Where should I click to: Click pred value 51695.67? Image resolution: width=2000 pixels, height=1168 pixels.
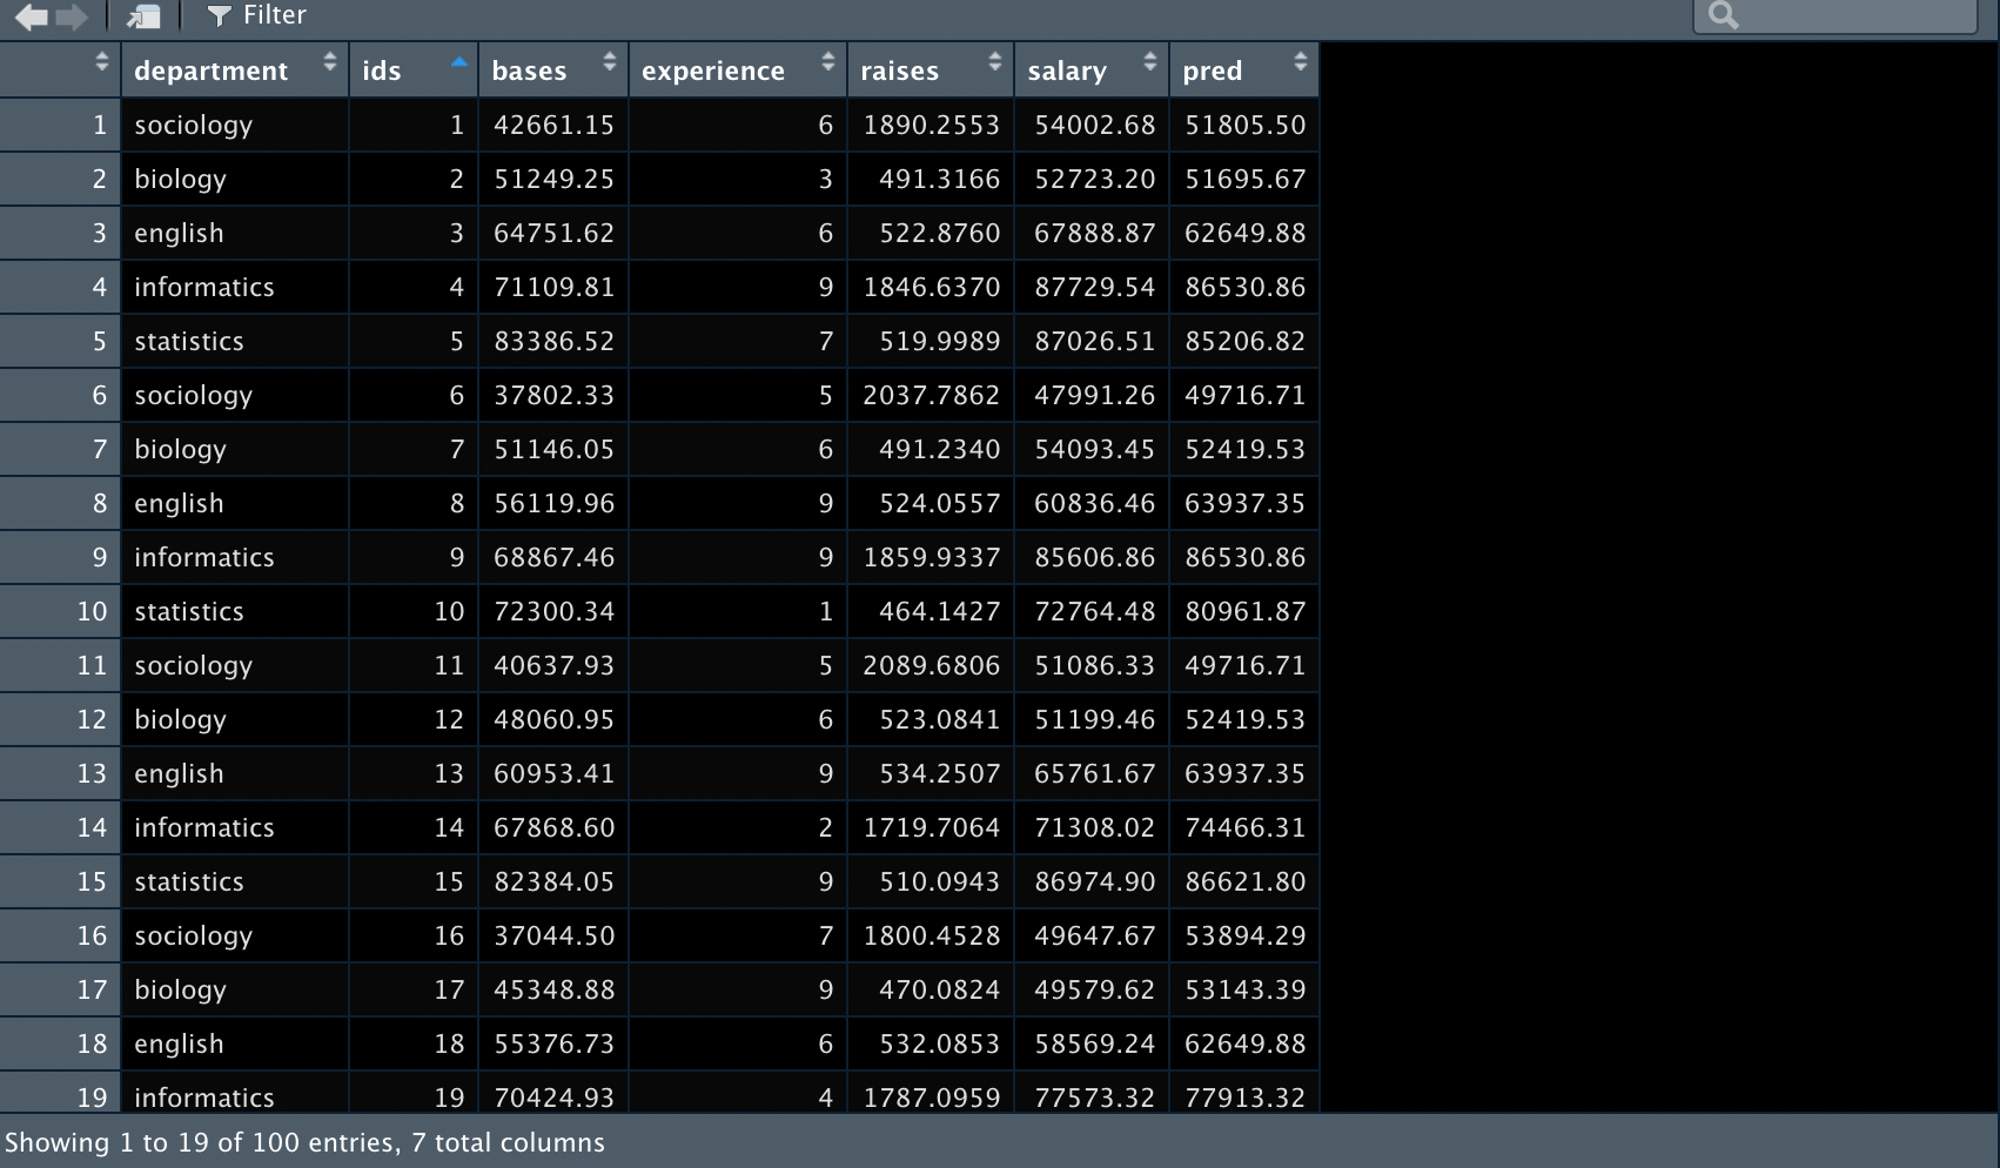coord(1244,179)
